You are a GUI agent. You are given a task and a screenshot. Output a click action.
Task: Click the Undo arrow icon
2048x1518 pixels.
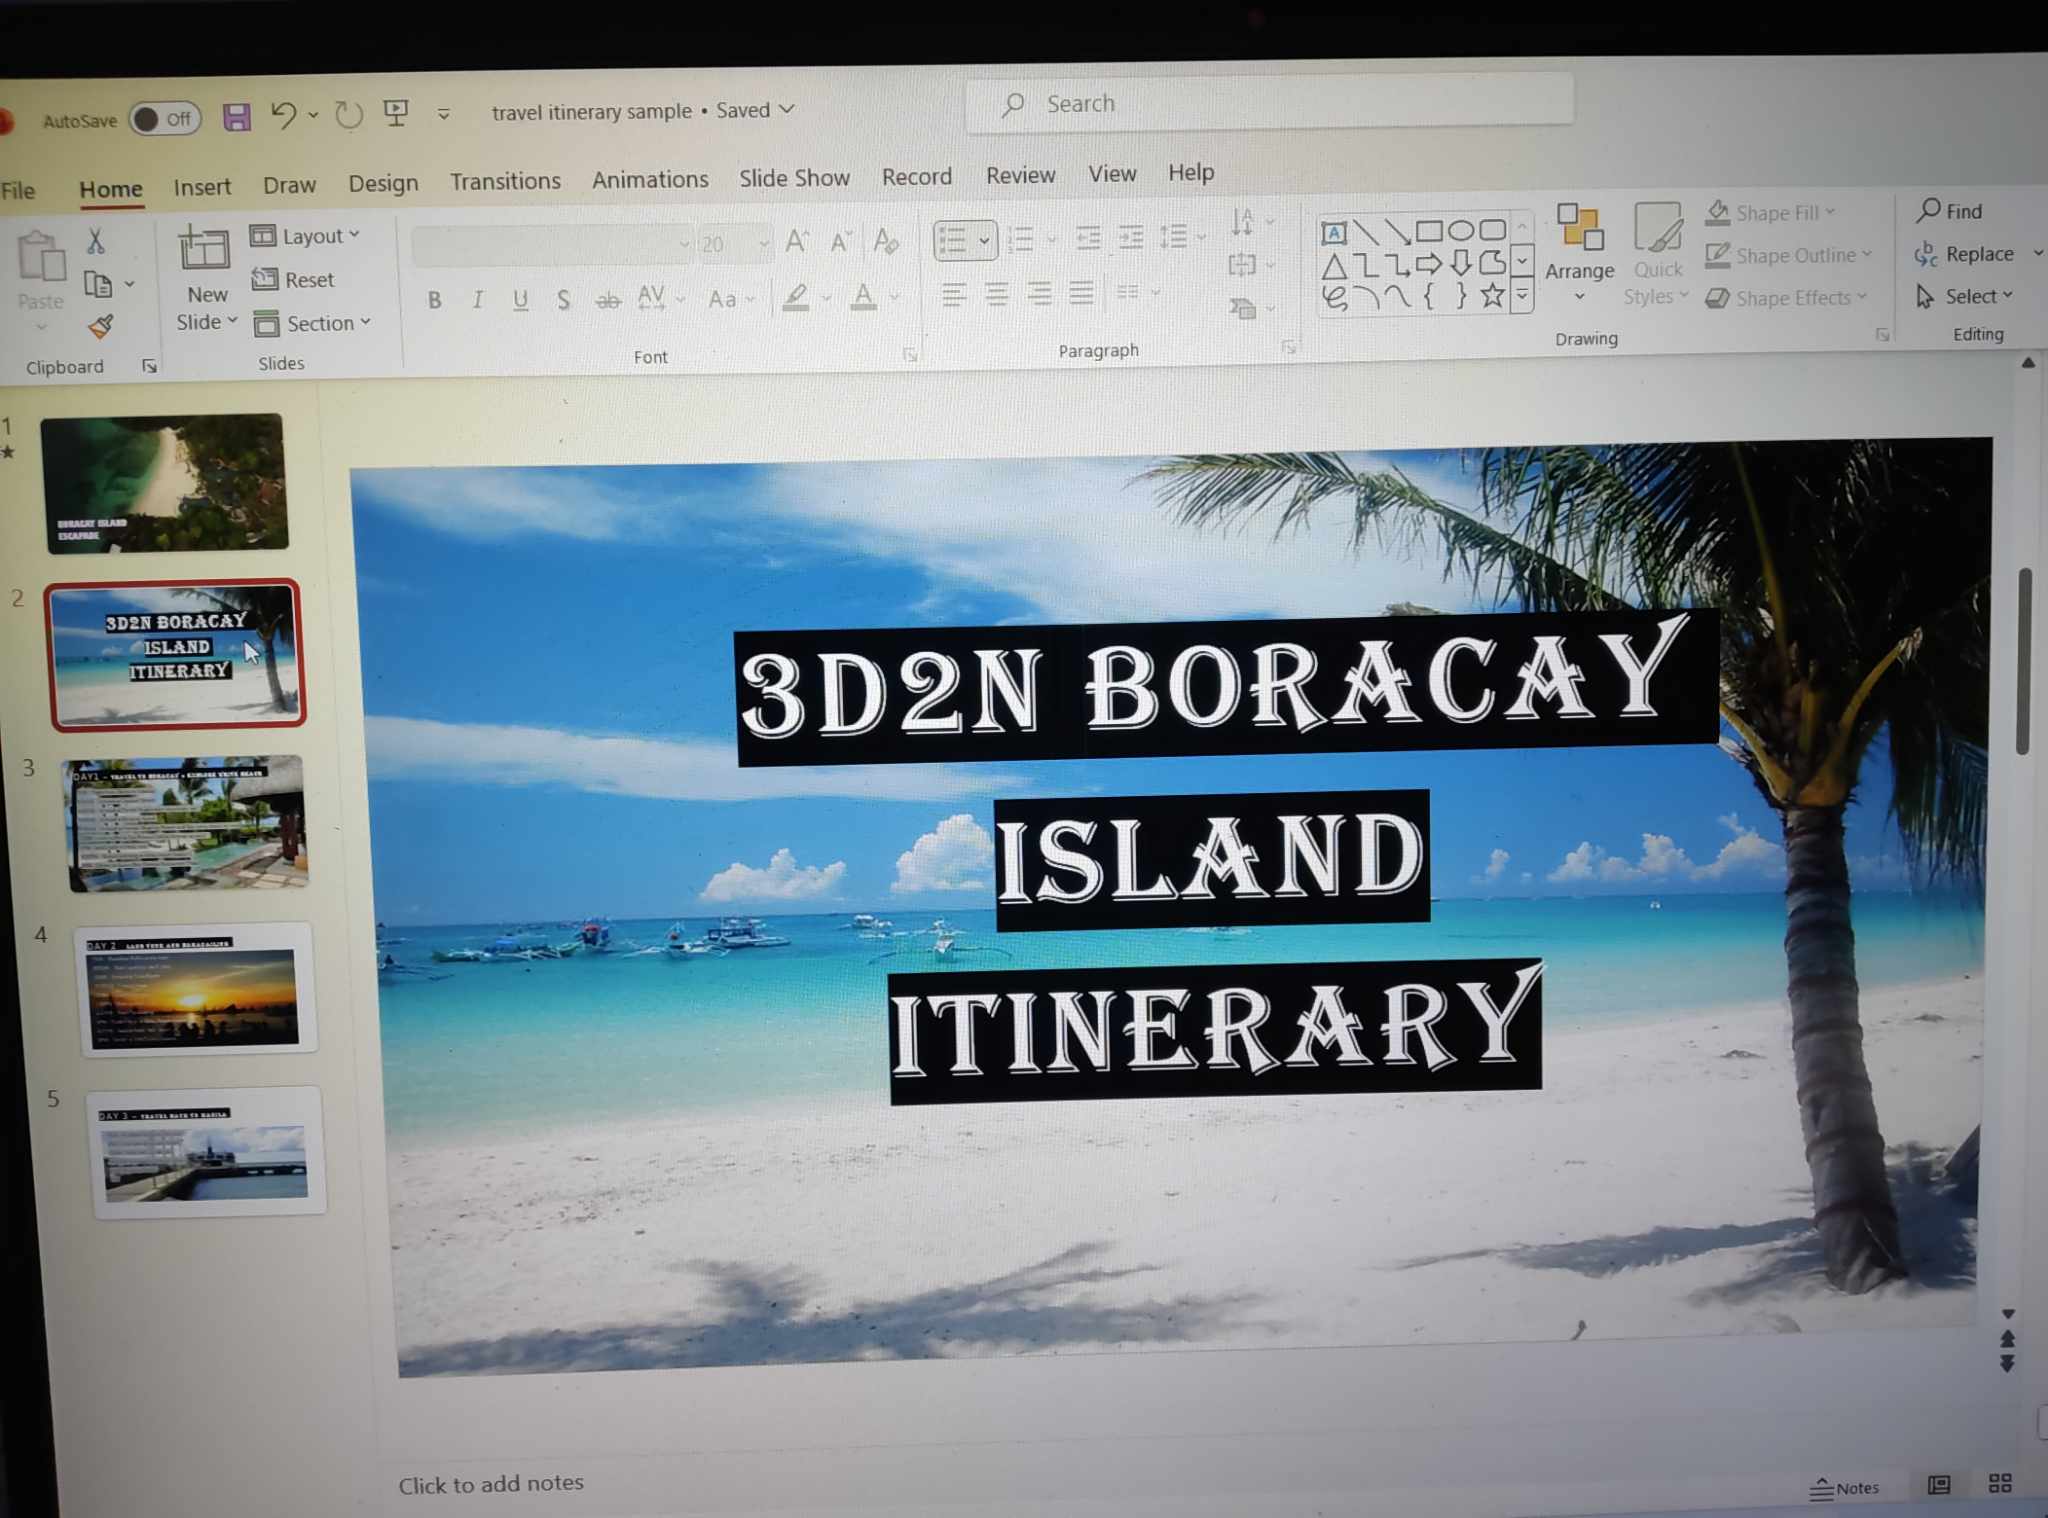(283, 115)
